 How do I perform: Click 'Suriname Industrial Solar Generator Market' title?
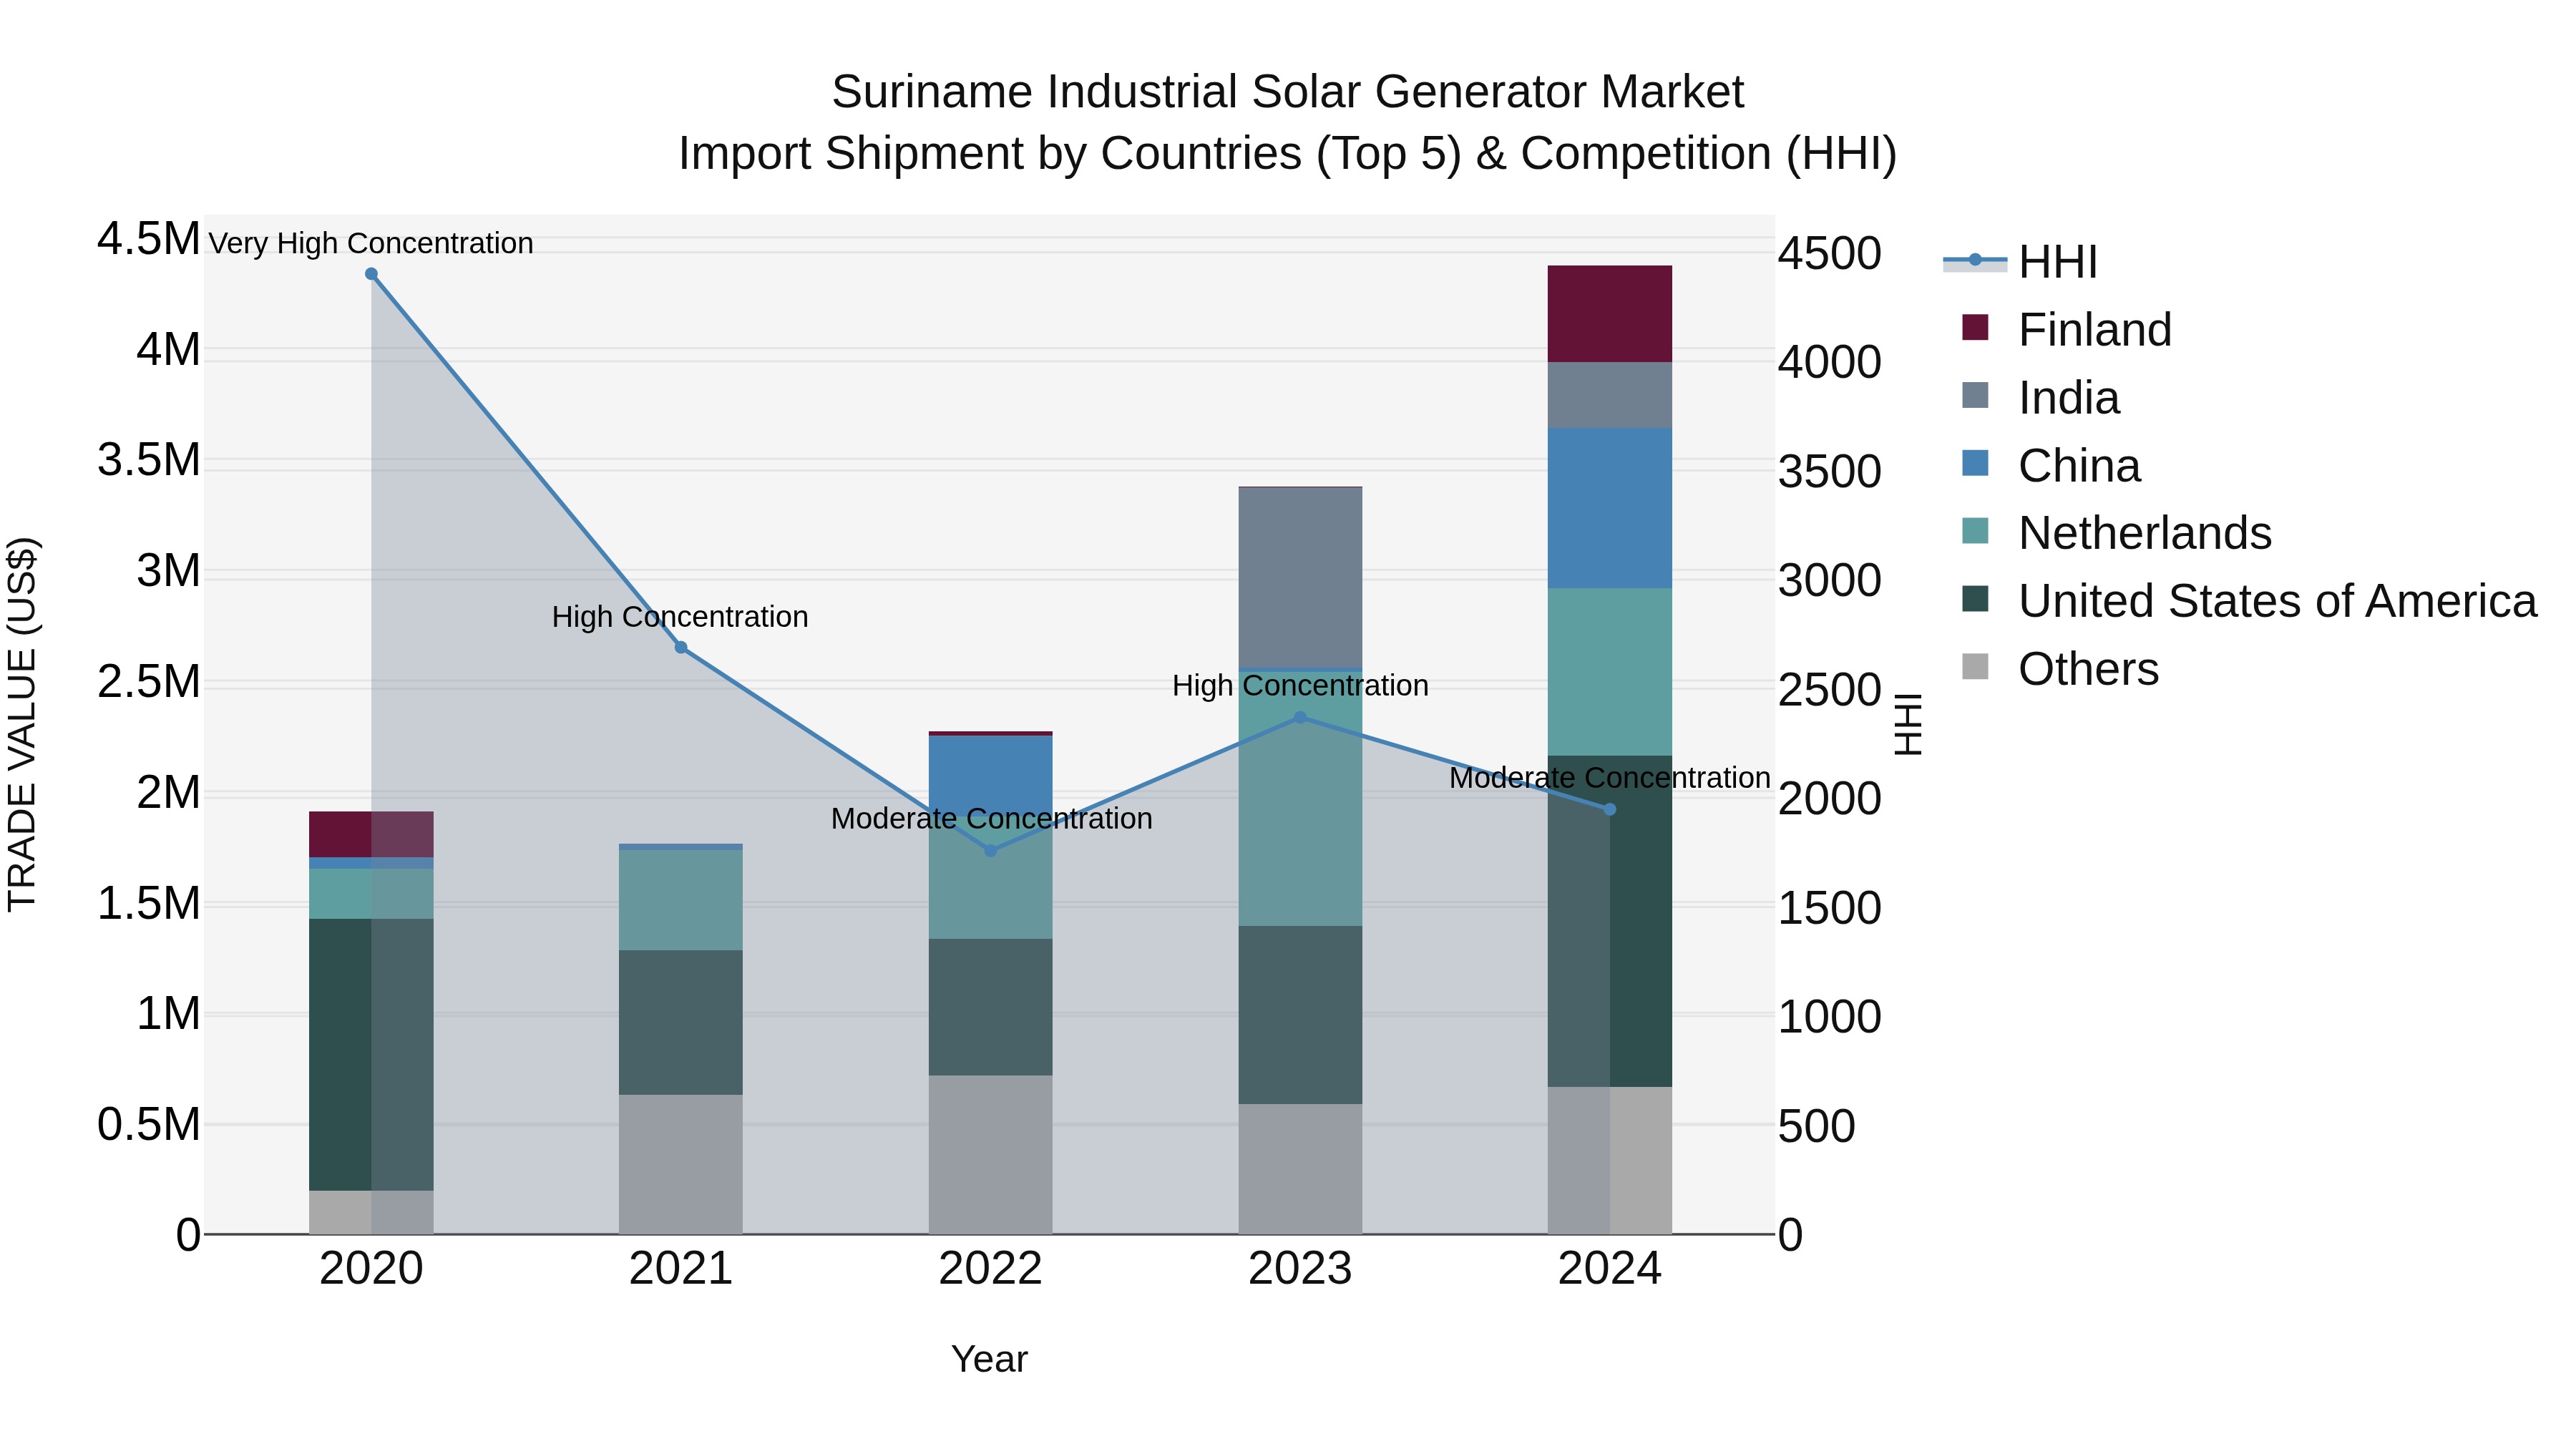1288,92
